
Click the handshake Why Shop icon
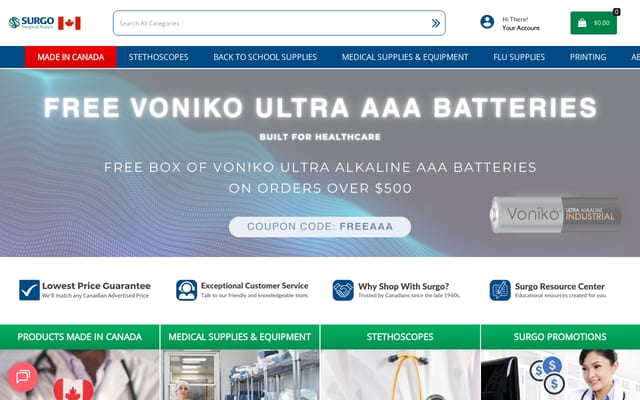point(343,290)
